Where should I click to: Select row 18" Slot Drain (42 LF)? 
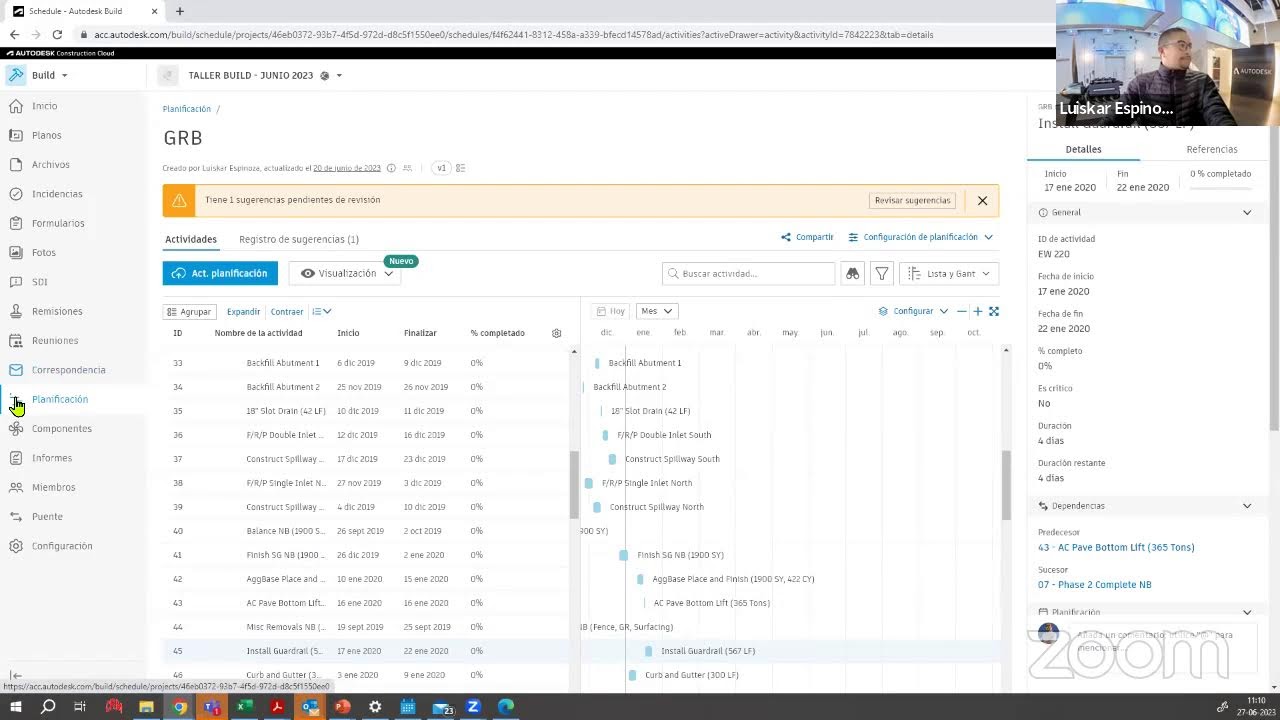368,411
